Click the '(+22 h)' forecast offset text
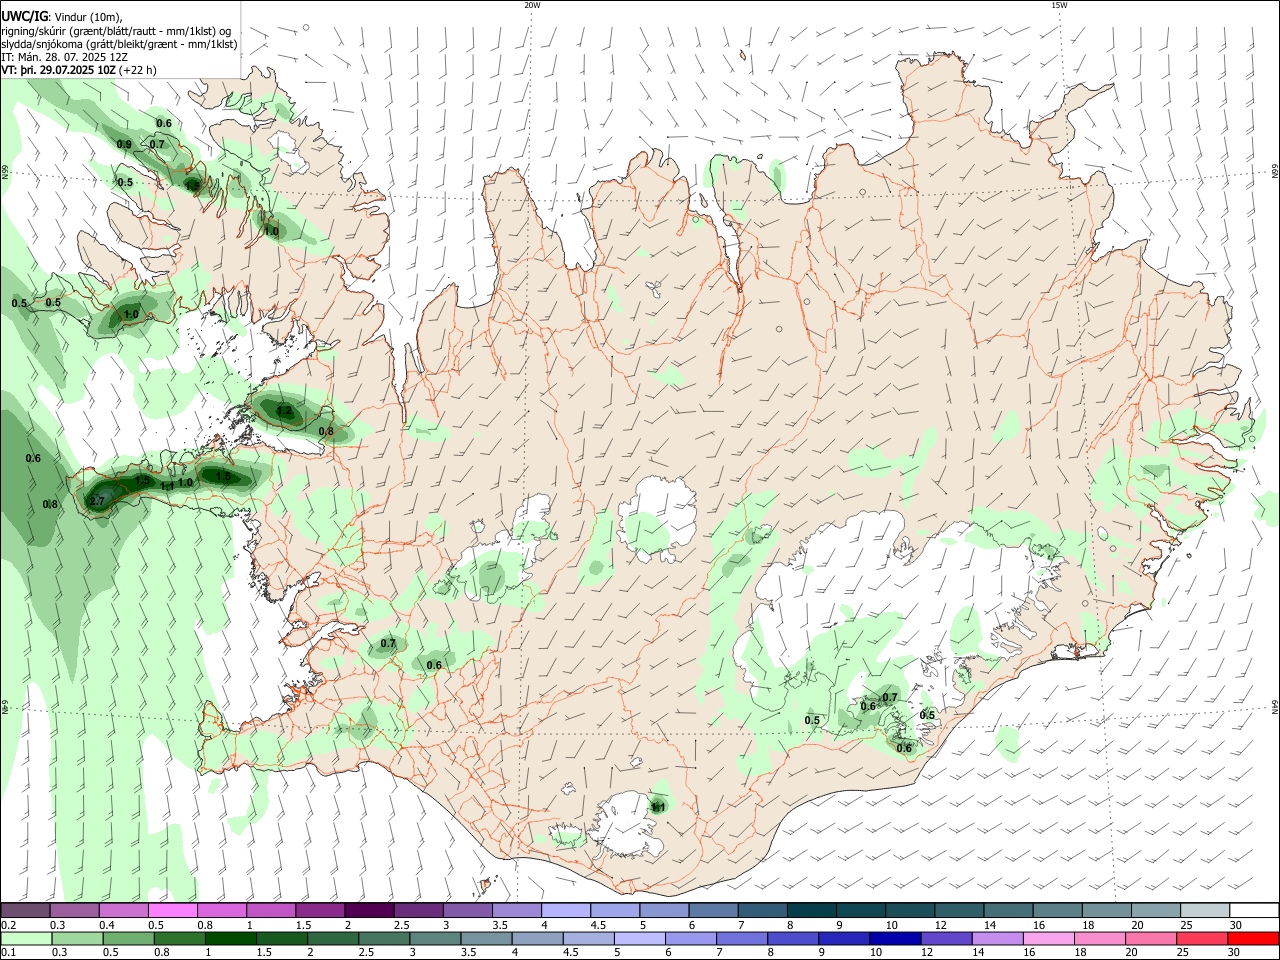This screenshot has width=1280, height=960. [x=138, y=70]
